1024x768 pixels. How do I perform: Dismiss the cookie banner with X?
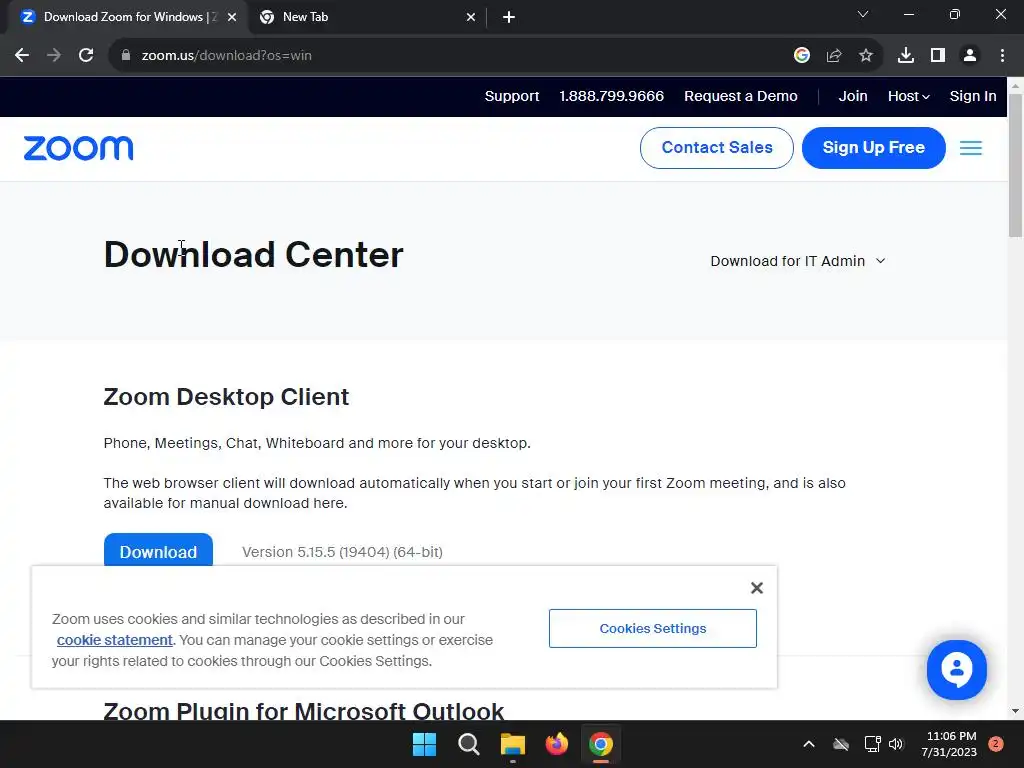click(x=757, y=588)
